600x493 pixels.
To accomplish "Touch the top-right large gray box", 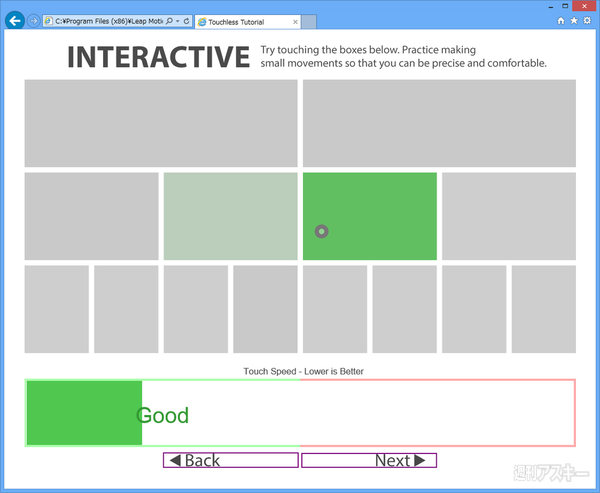I will coord(439,123).
